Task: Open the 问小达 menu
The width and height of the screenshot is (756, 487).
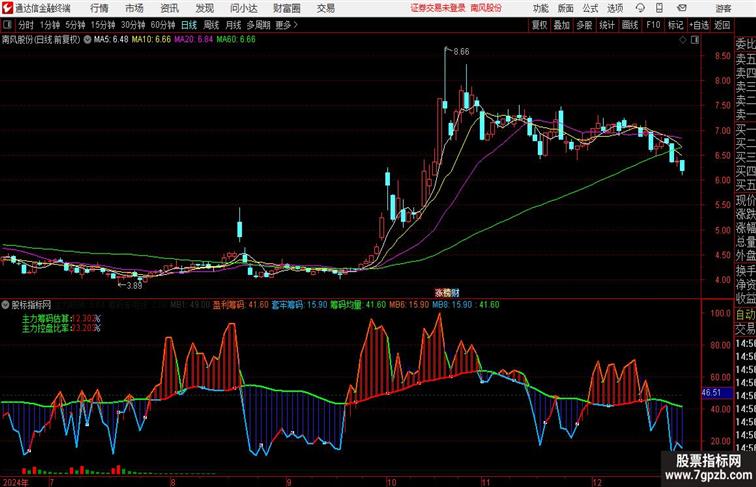Action: (243, 8)
